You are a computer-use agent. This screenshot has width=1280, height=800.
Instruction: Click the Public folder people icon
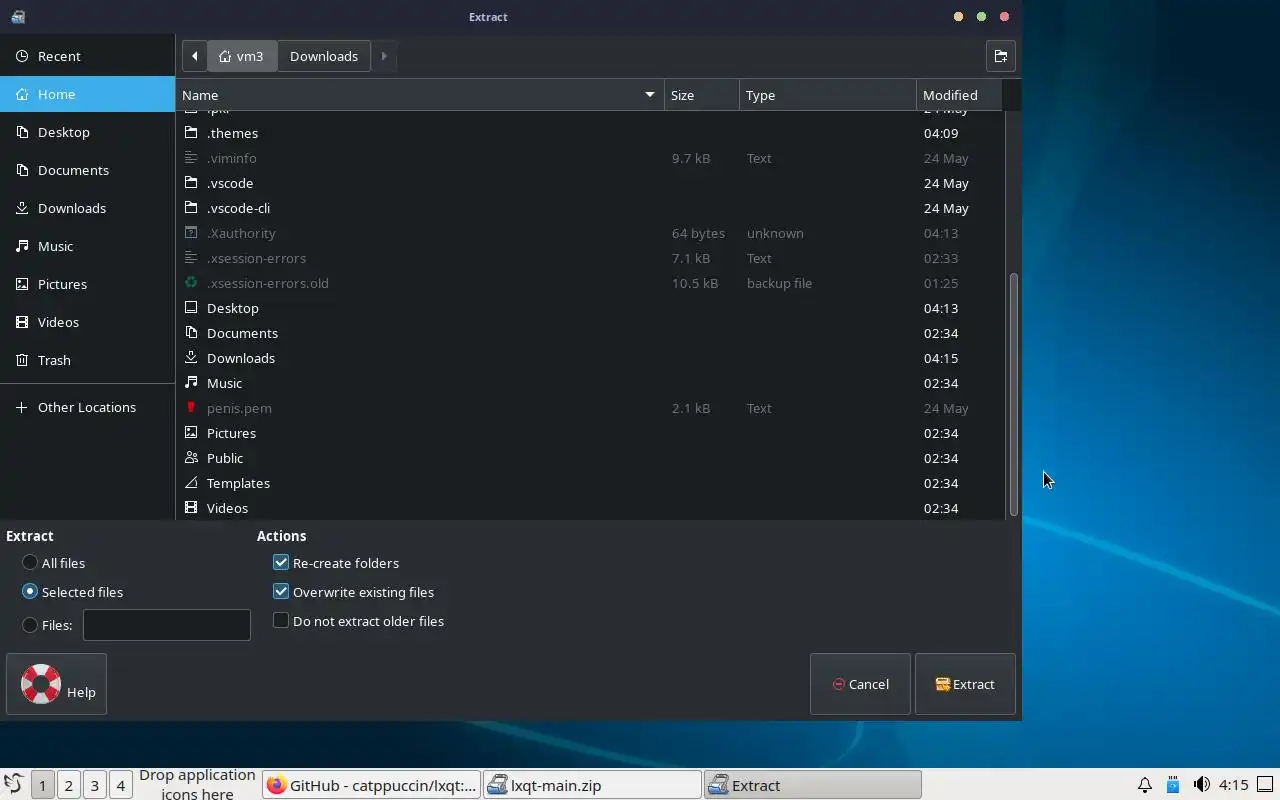191,458
